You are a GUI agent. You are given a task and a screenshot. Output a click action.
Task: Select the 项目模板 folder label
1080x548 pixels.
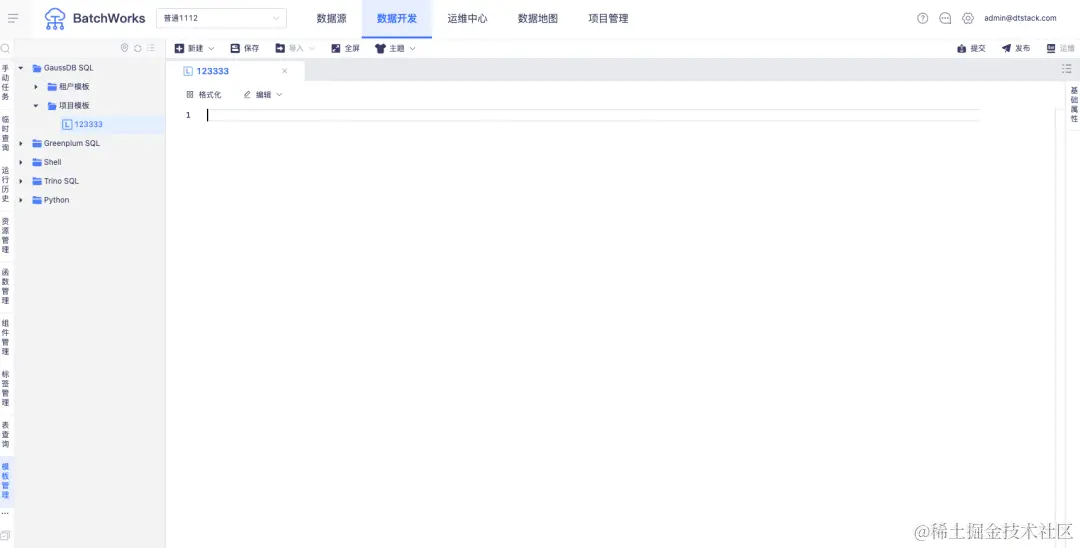[74, 105]
